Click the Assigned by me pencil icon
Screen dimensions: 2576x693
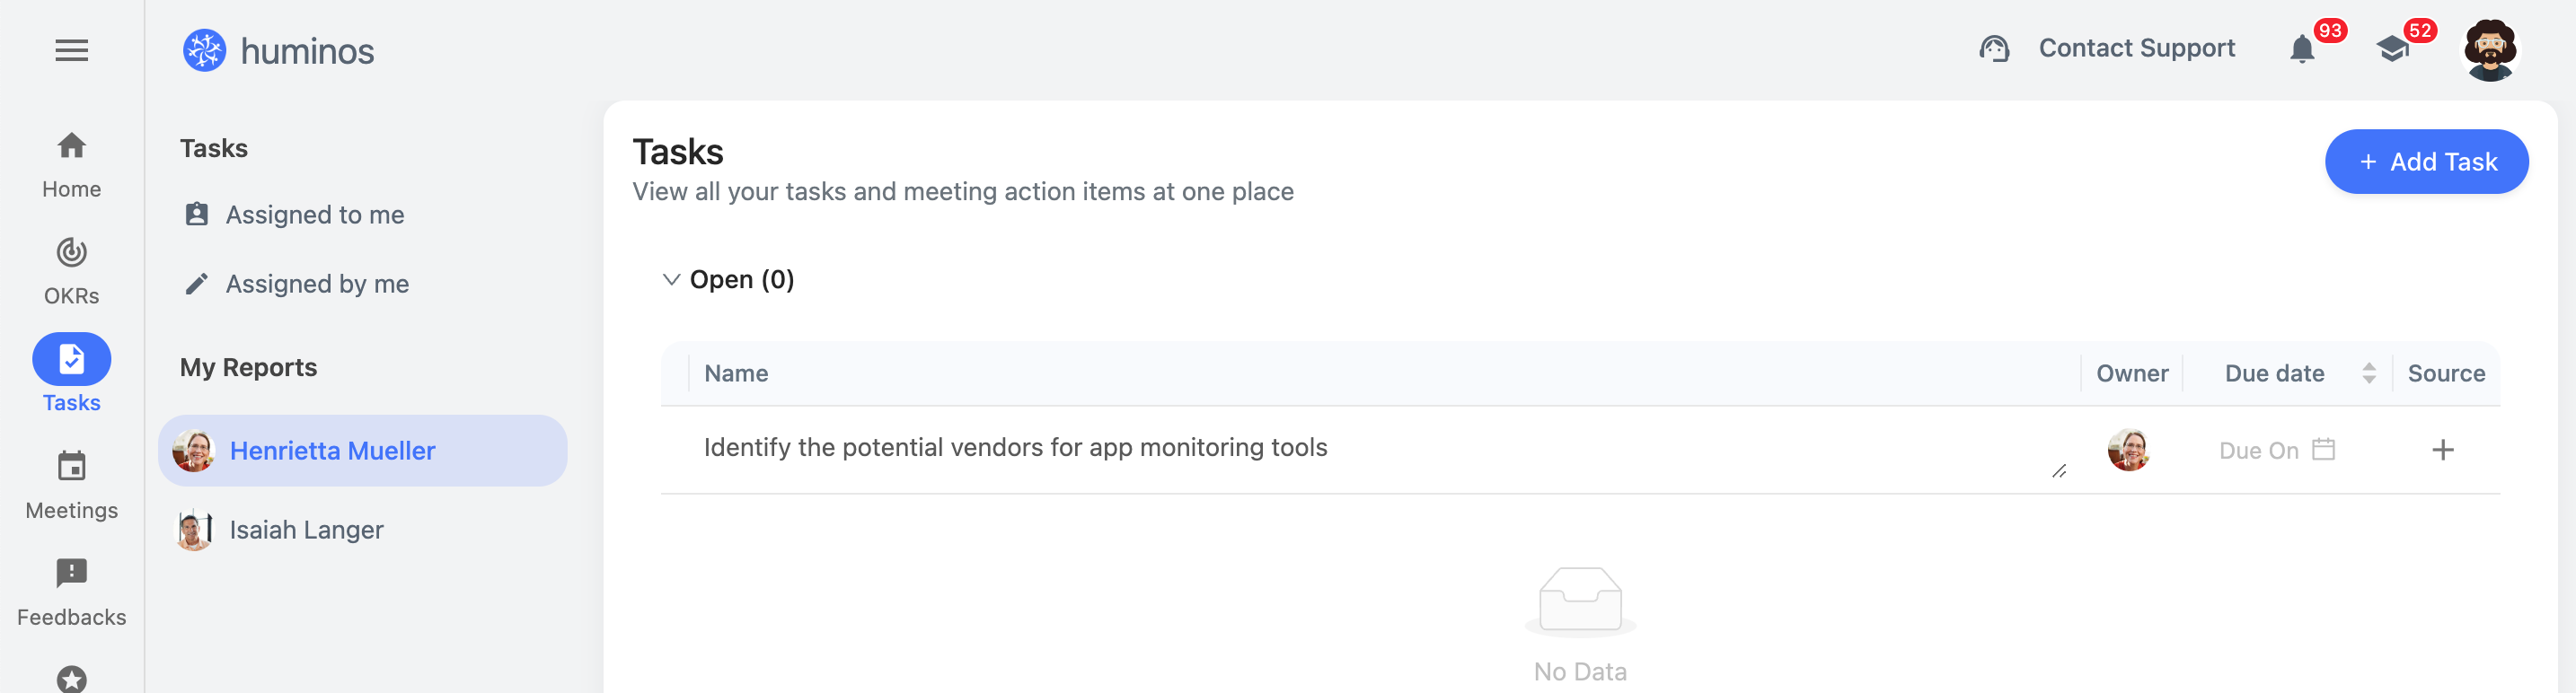(x=197, y=284)
